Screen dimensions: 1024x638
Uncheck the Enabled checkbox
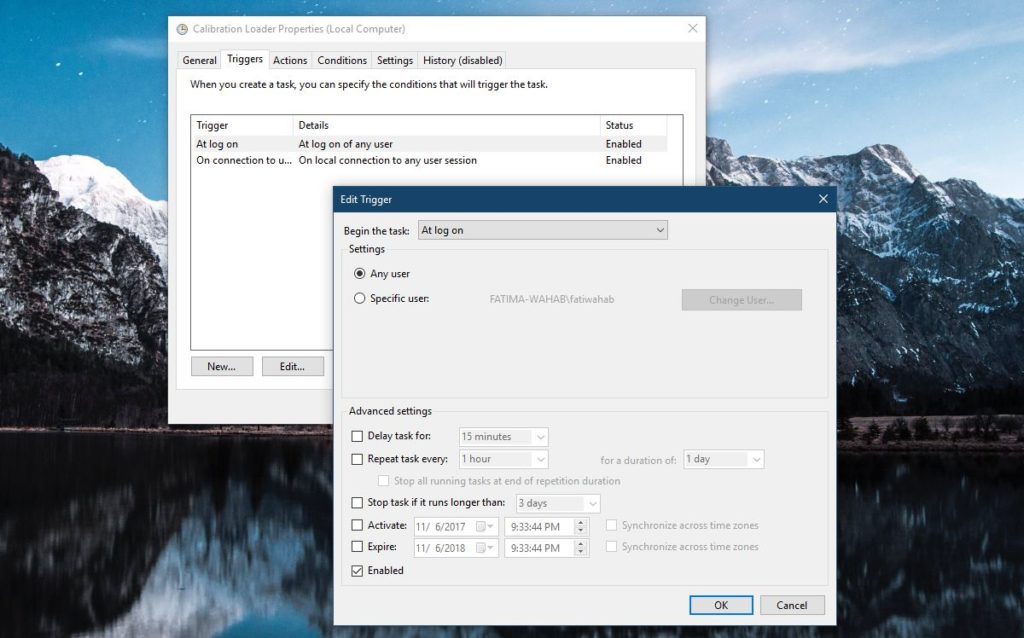pos(356,570)
